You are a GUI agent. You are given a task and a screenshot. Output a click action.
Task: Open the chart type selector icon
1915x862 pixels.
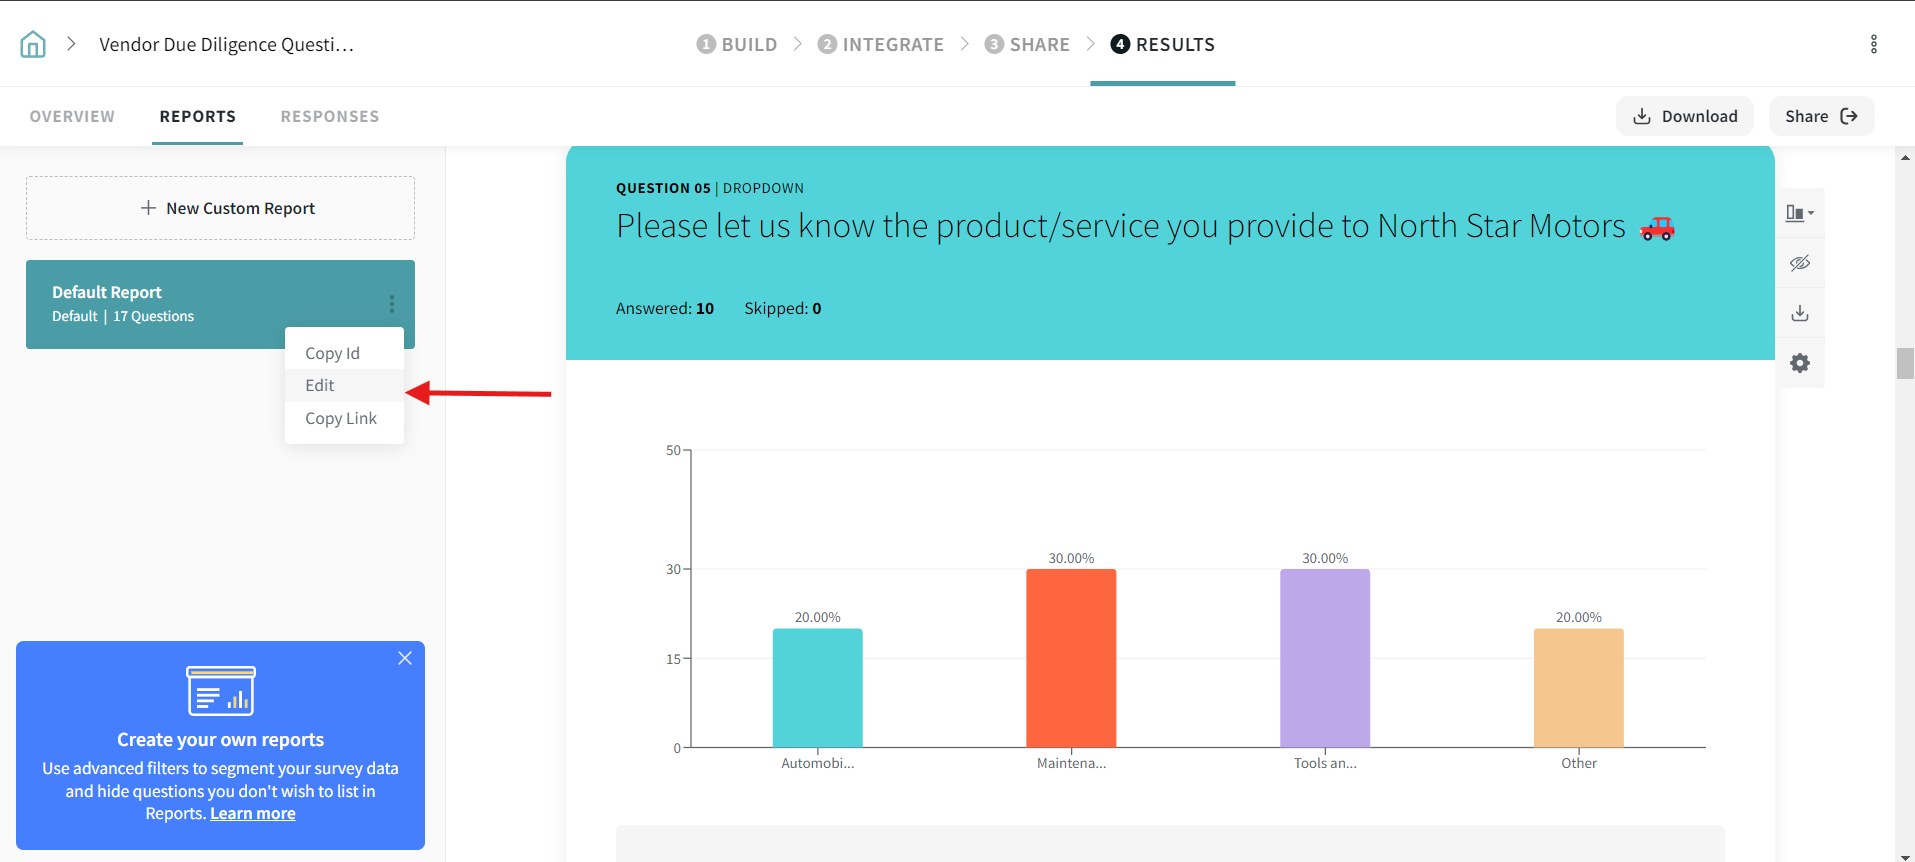[1799, 213]
